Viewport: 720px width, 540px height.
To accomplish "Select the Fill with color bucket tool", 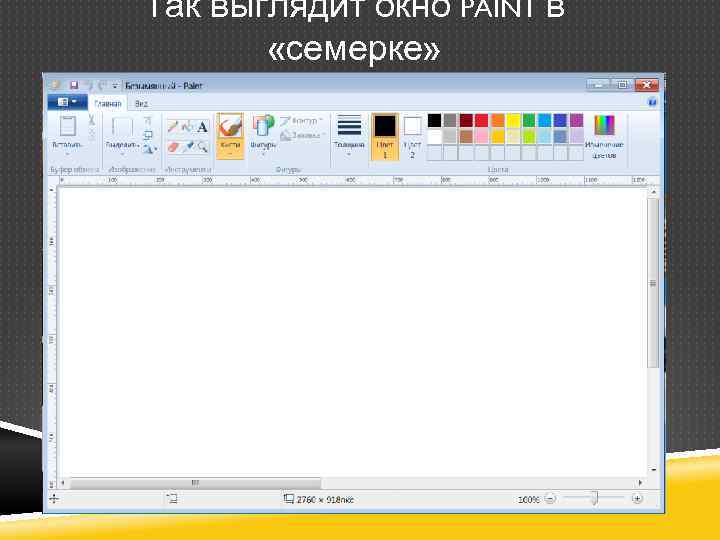I will 187,127.
